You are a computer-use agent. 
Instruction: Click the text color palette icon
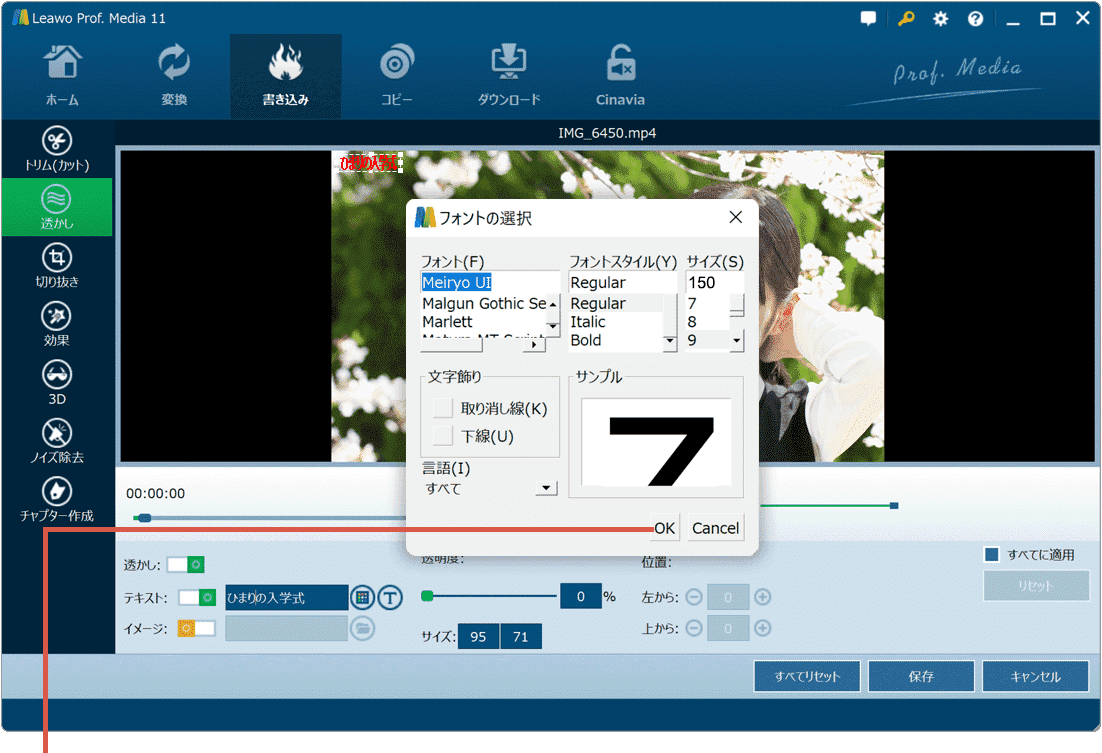point(362,598)
